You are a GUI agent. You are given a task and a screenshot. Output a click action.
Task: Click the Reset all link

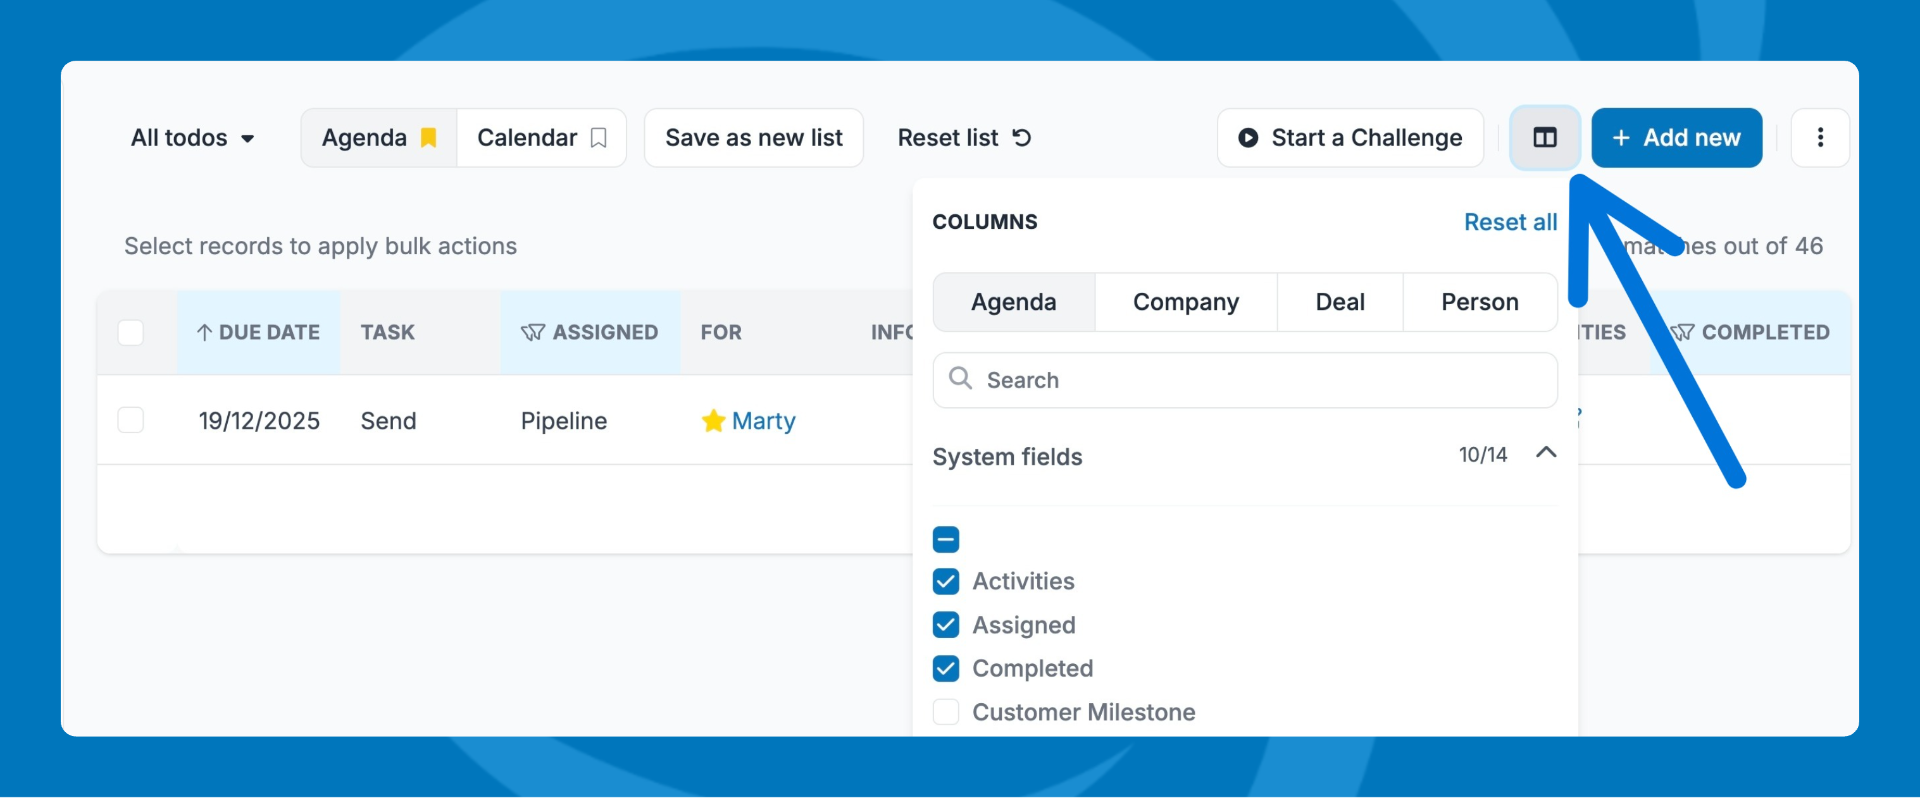1510,222
